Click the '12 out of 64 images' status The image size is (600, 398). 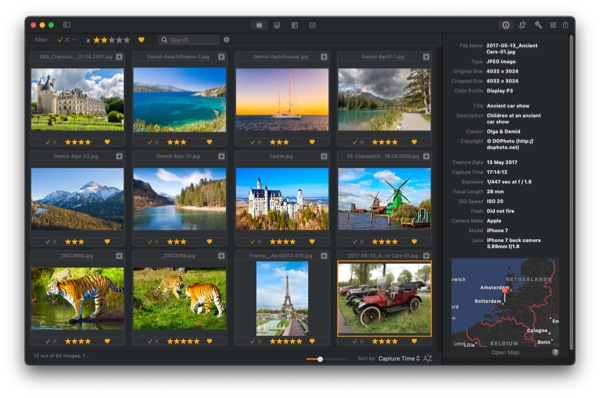61,356
